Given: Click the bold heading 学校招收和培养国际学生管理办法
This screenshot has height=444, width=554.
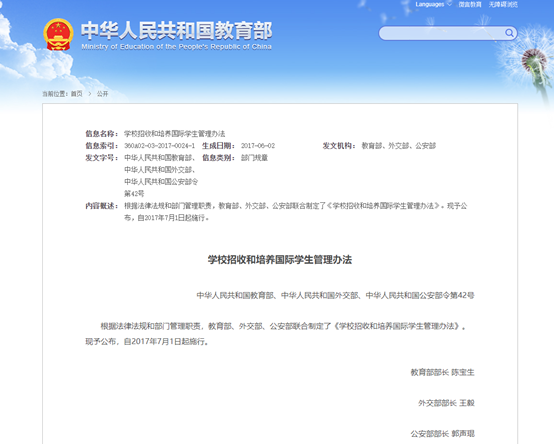Looking at the screenshot, I should tap(280, 260).
